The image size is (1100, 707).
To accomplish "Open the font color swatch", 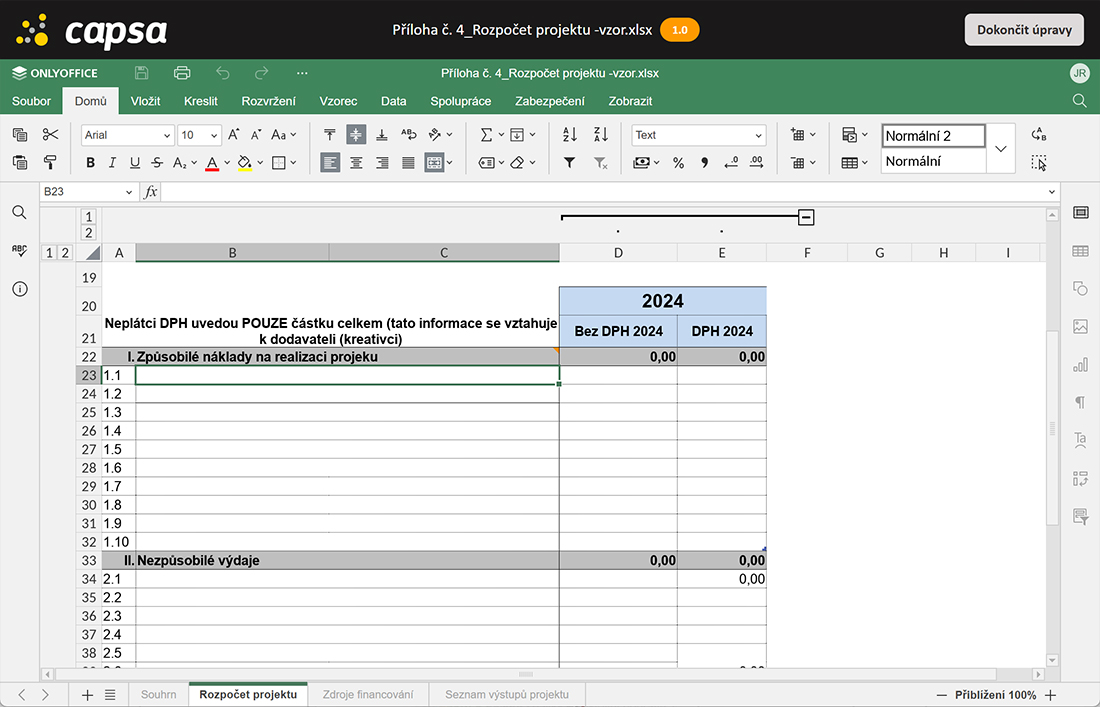I will tap(213, 162).
